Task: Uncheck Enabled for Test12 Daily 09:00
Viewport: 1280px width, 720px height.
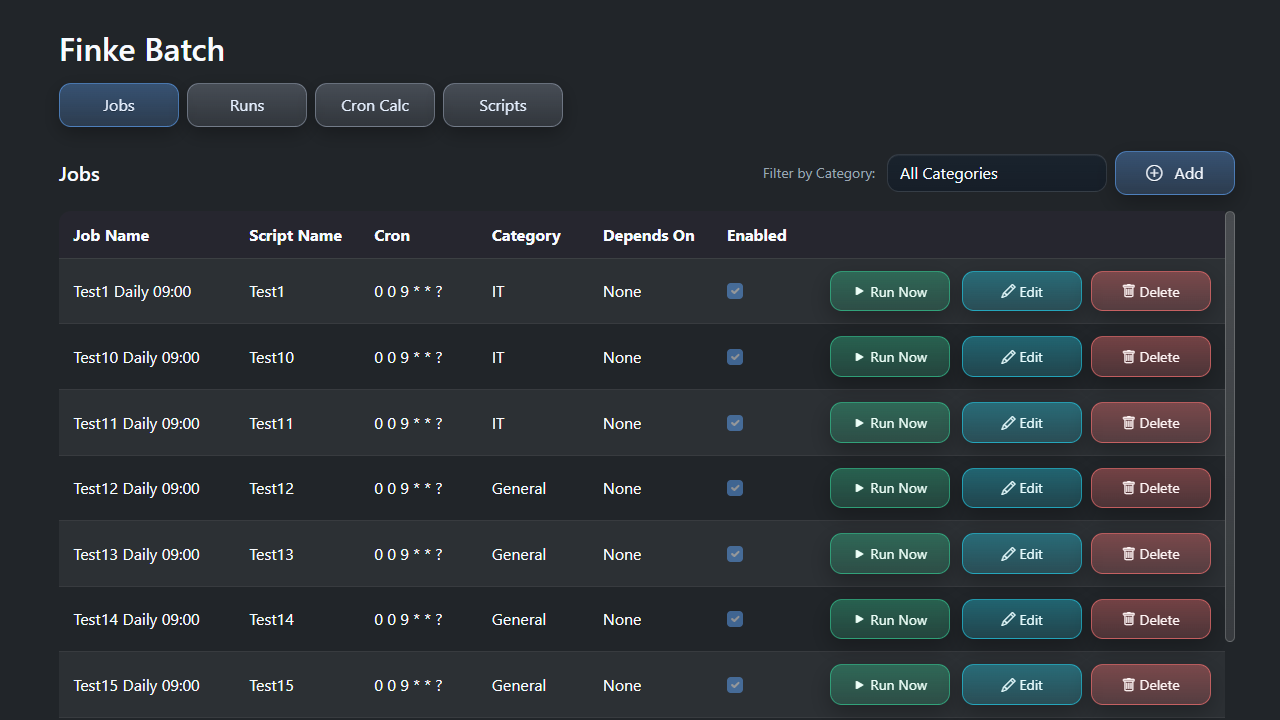Action: pos(735,488)
